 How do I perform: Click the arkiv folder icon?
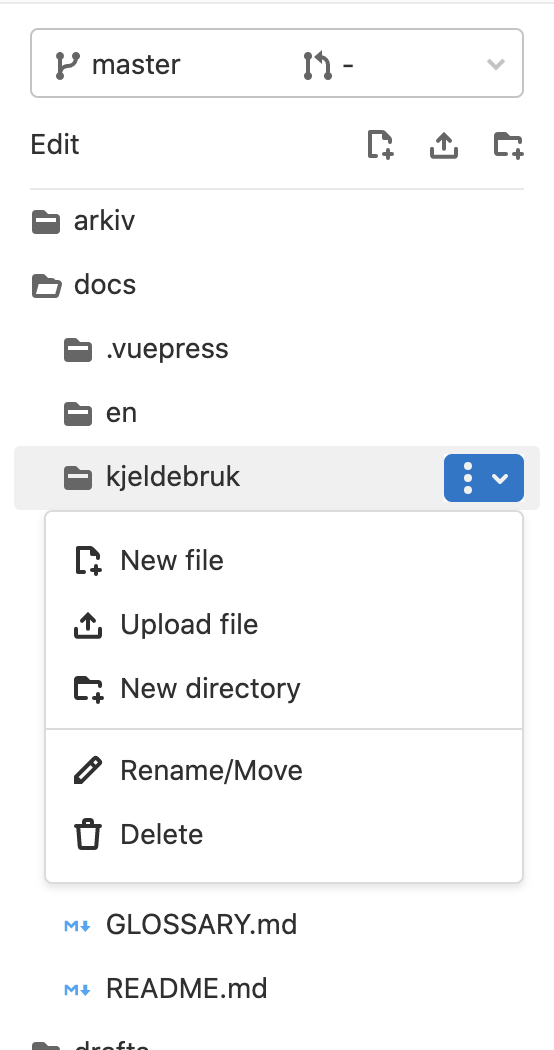click(x=46, y=222)
